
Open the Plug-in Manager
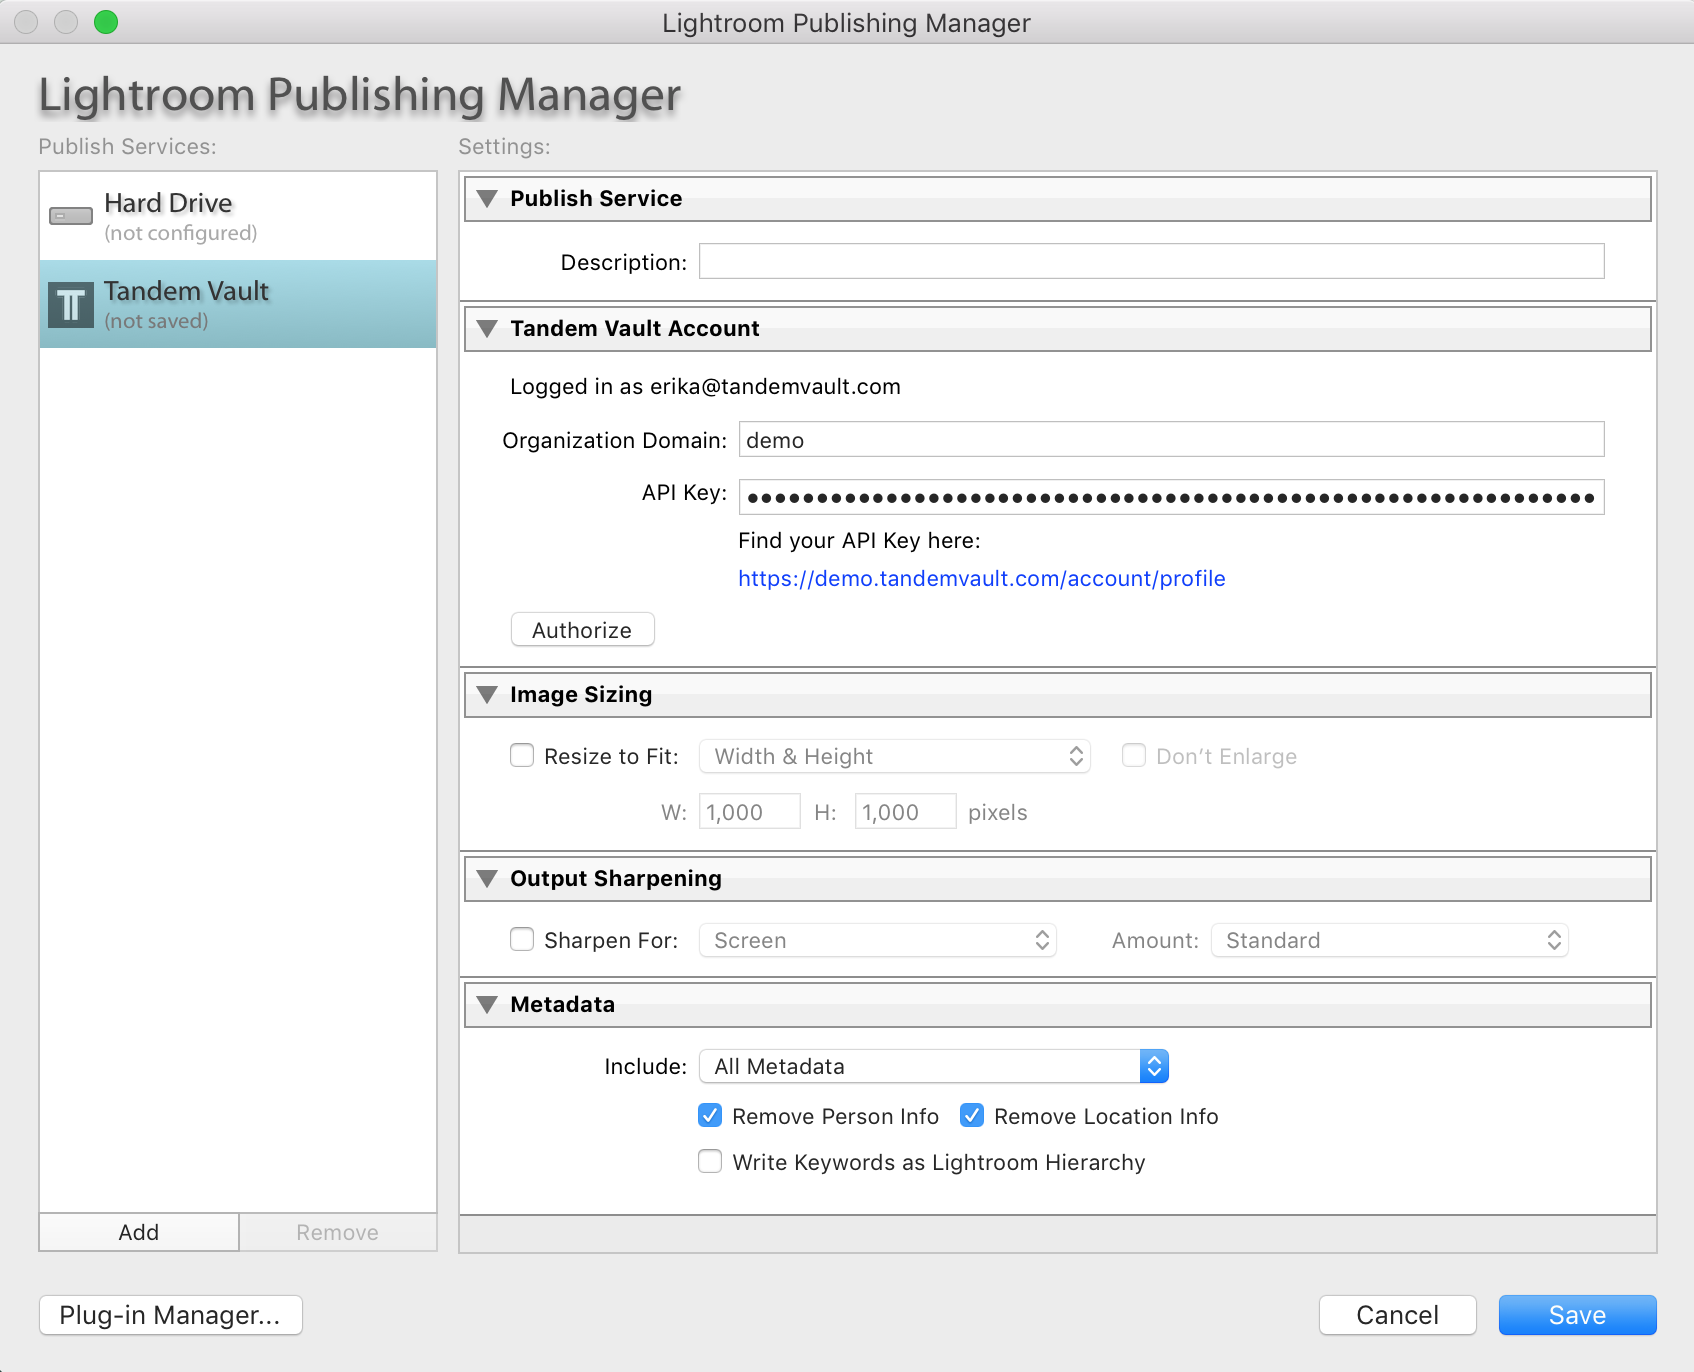pos(170,1315)
